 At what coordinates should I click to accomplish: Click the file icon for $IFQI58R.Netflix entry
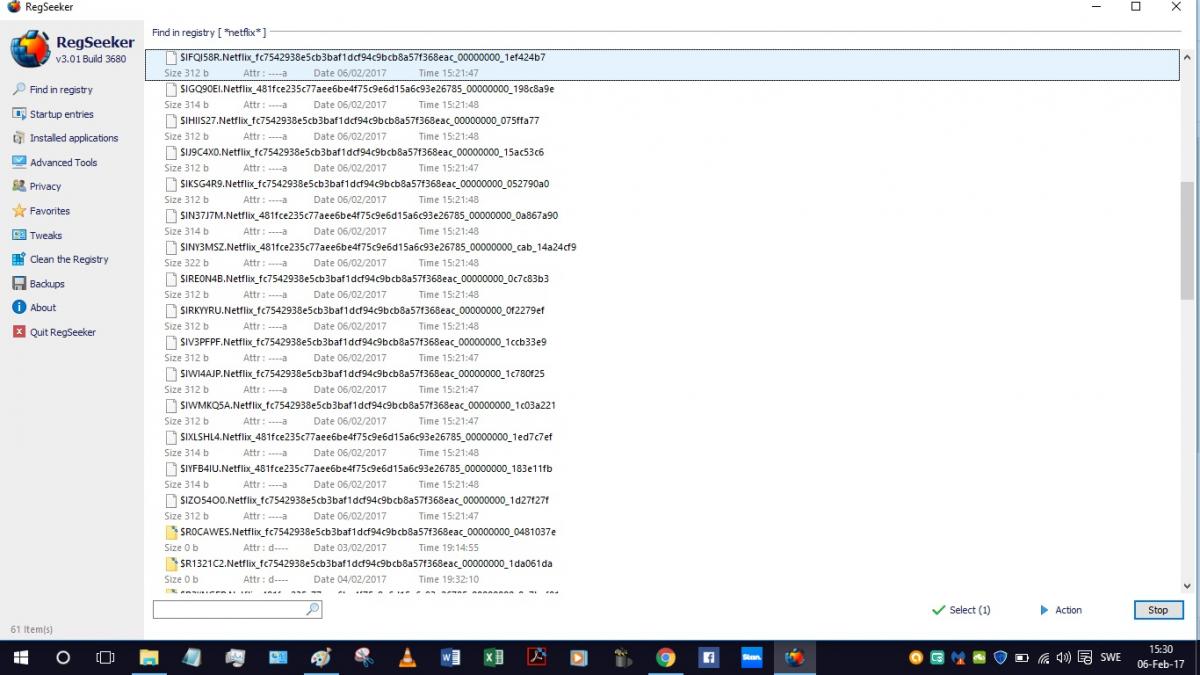171,58
